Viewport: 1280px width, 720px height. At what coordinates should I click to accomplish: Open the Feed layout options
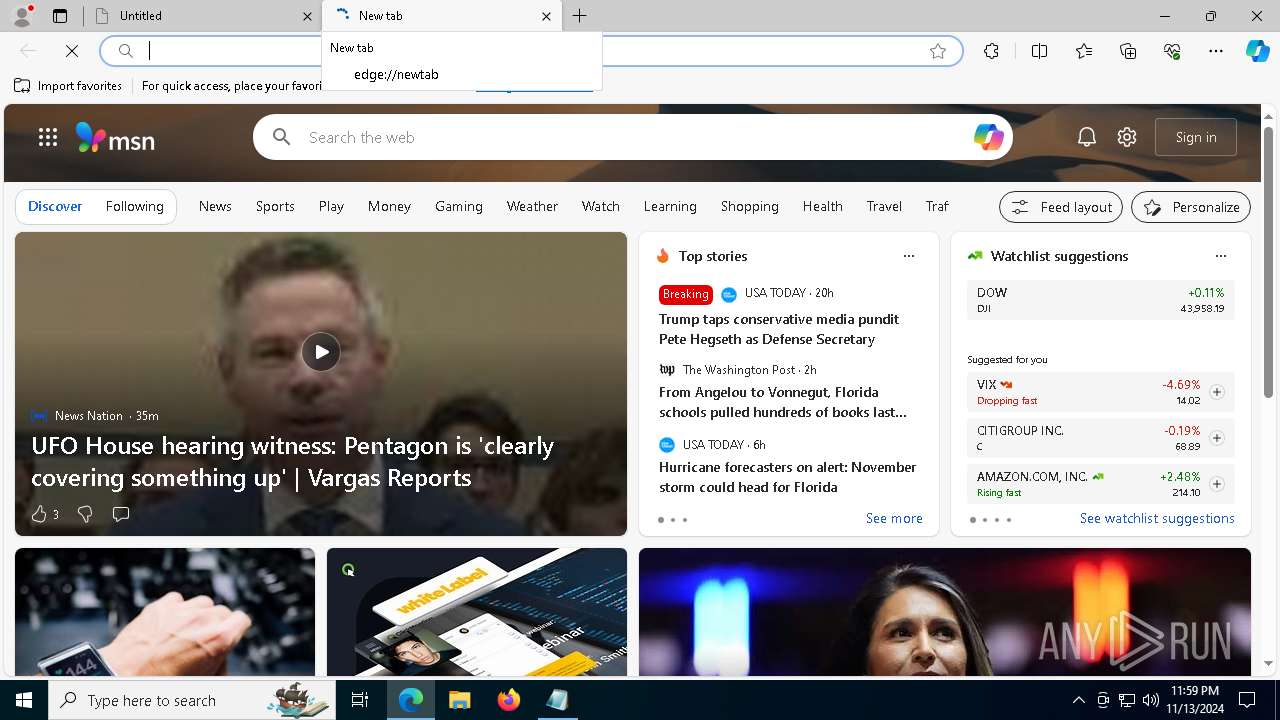[1061, 207]
